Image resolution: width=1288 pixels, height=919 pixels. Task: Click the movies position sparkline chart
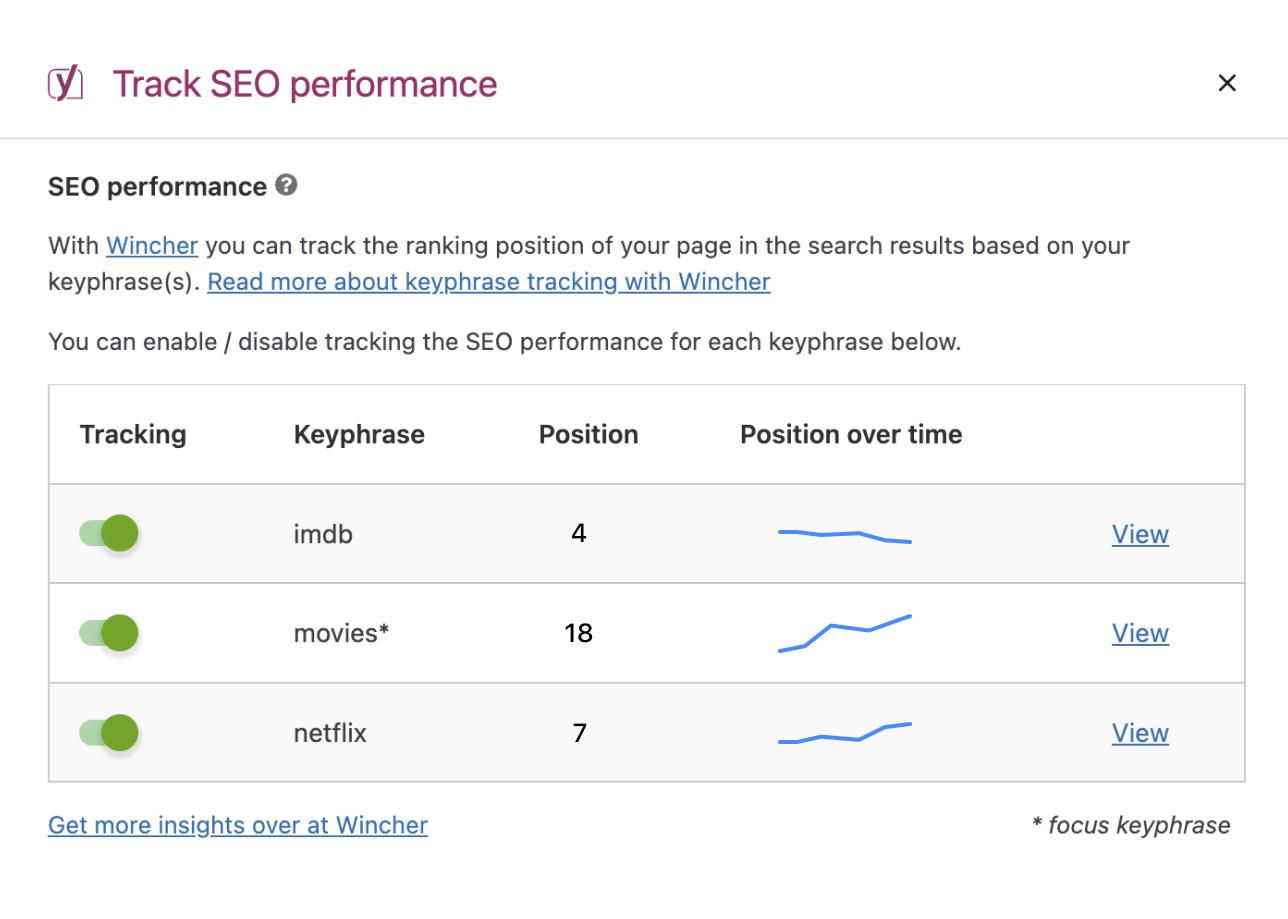[x=844, y=632]
